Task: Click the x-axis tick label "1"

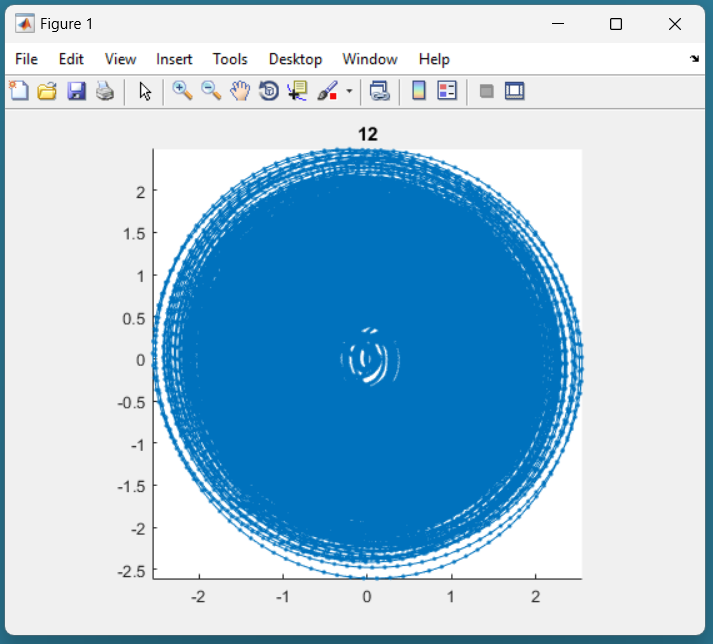Action: [x=451, y=597]
